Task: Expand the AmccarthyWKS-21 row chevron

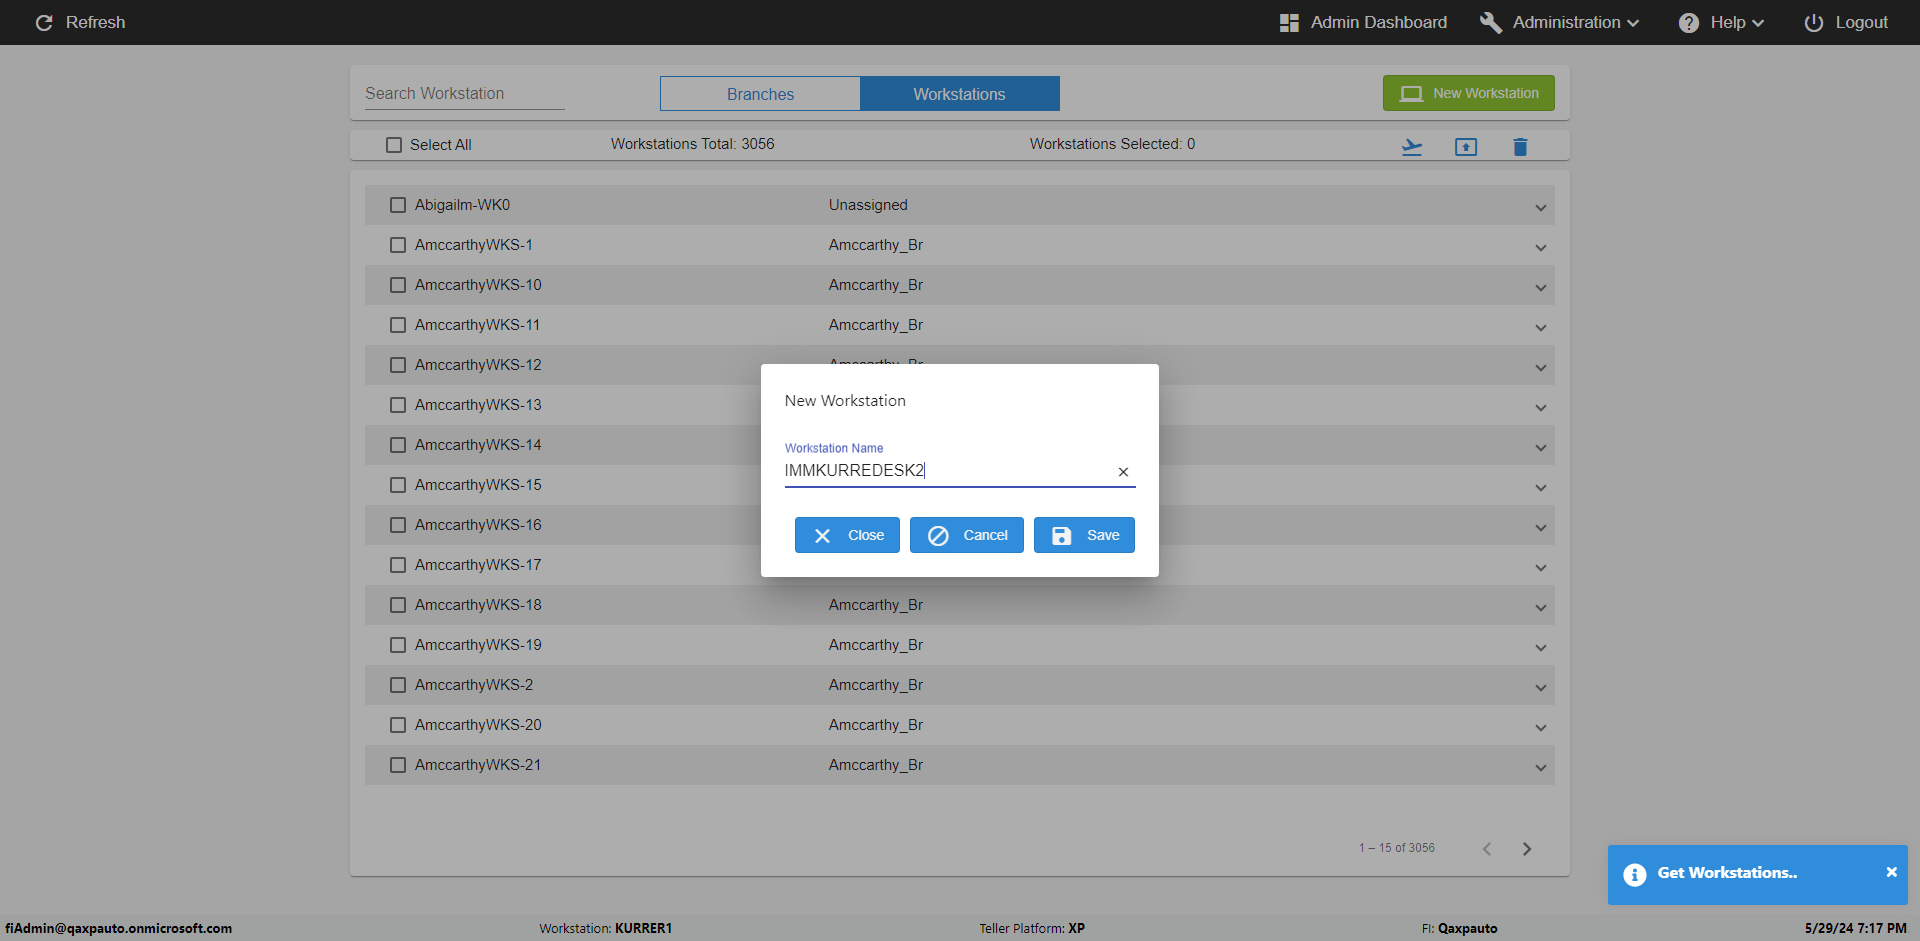Action: coord(1541,768)
